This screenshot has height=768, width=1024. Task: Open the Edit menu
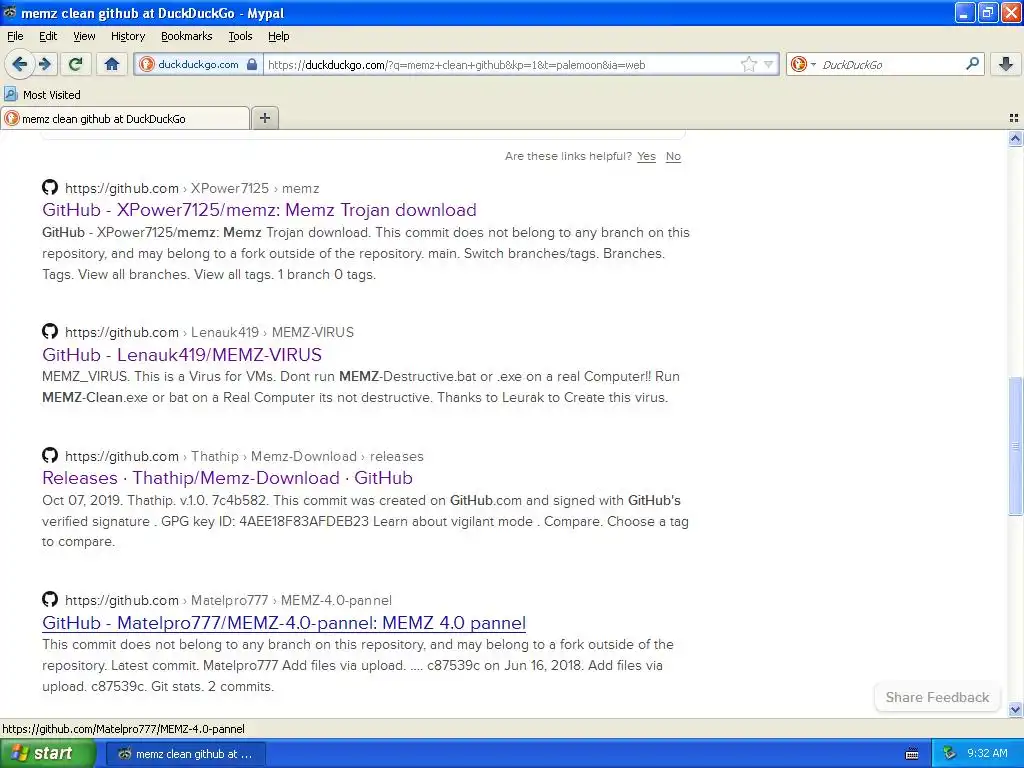click(x=48, y=36)
